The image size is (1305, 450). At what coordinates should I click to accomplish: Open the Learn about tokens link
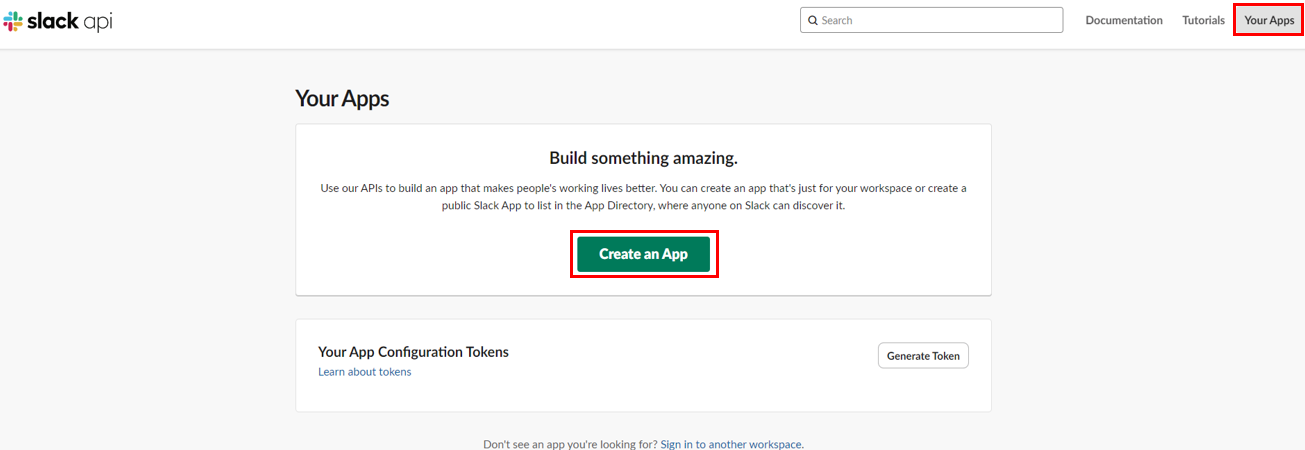[365, 372]
